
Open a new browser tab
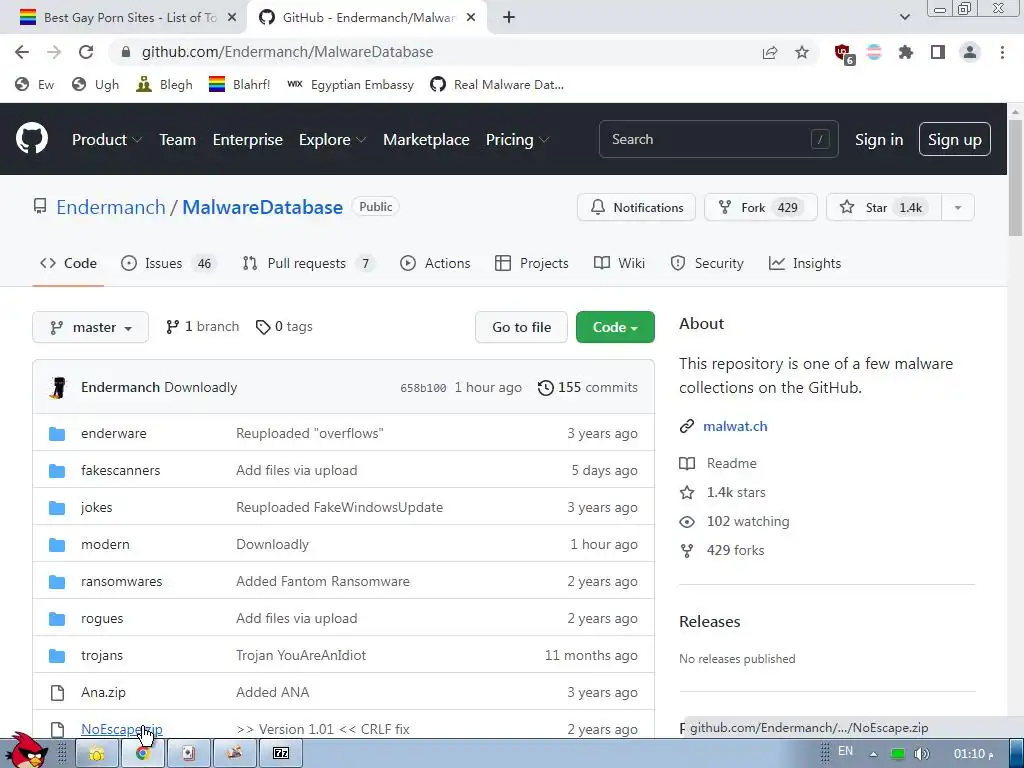point(509,18)
